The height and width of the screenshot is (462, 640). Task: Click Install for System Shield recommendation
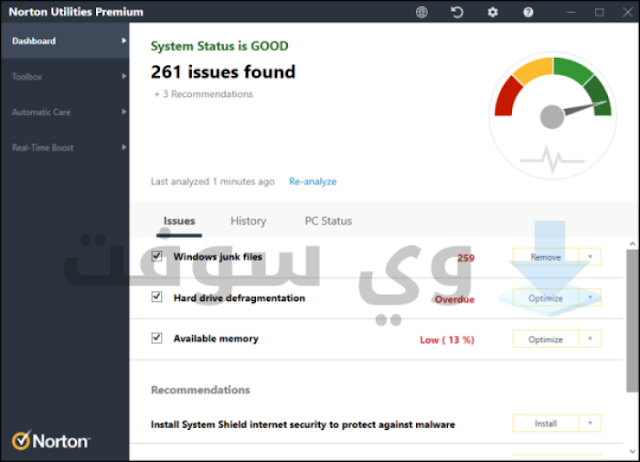545,424
